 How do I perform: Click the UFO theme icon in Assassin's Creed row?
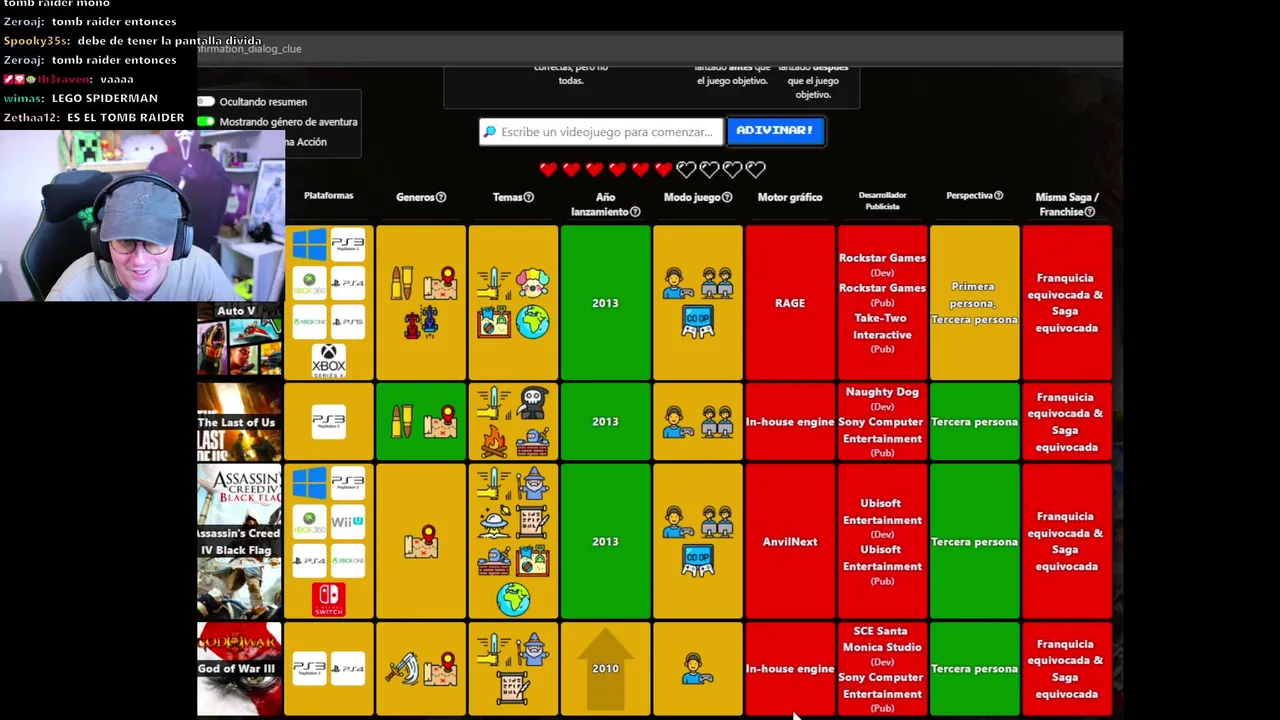[494, 522]
